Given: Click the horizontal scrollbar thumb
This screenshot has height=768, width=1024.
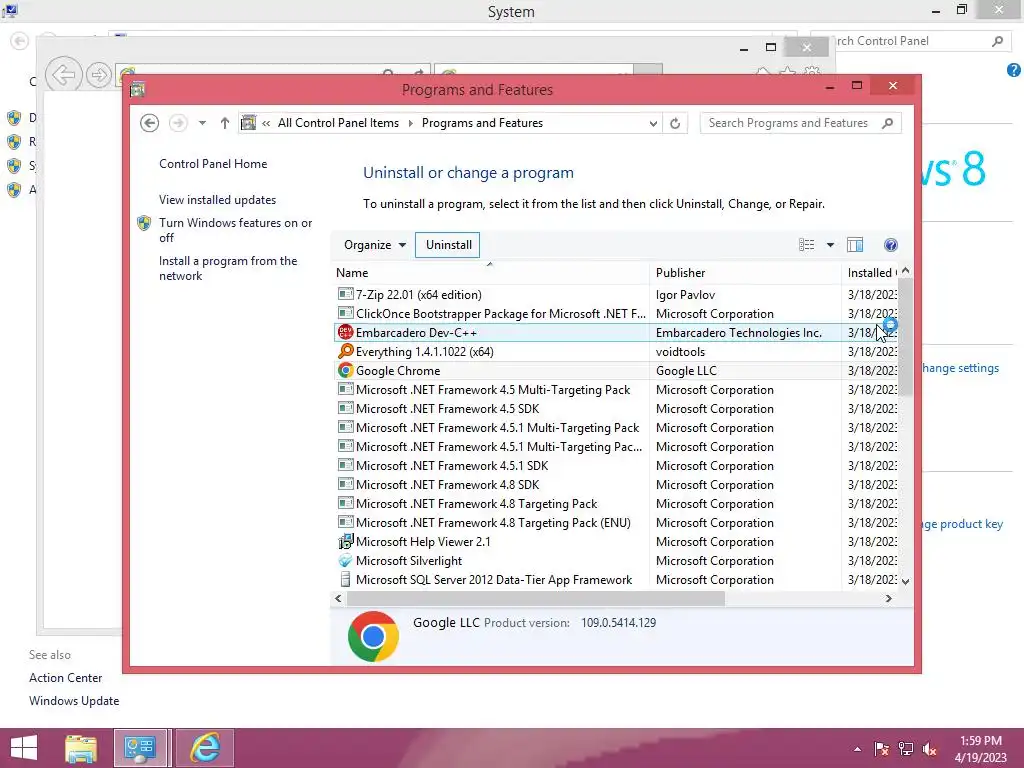Looking at the screenshot, I should pyautogui.click(x=536, y=598).
